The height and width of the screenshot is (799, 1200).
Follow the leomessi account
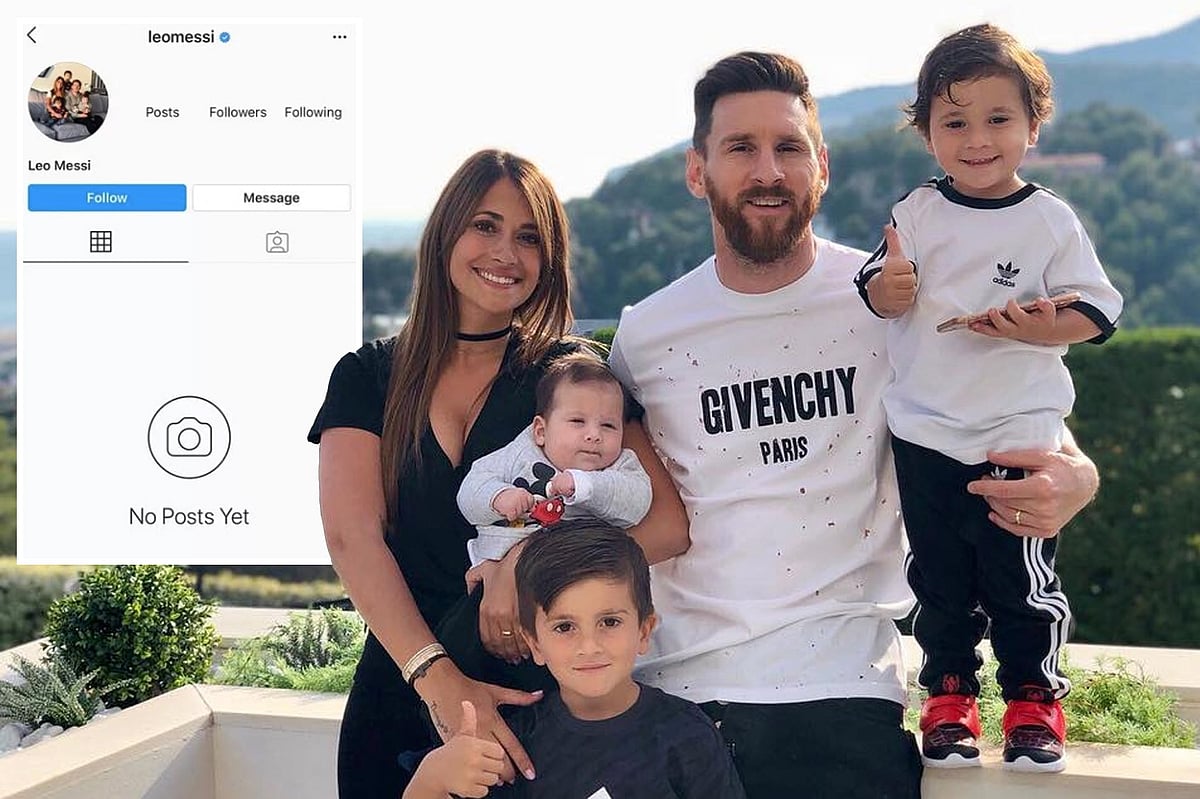coord(107,198)
